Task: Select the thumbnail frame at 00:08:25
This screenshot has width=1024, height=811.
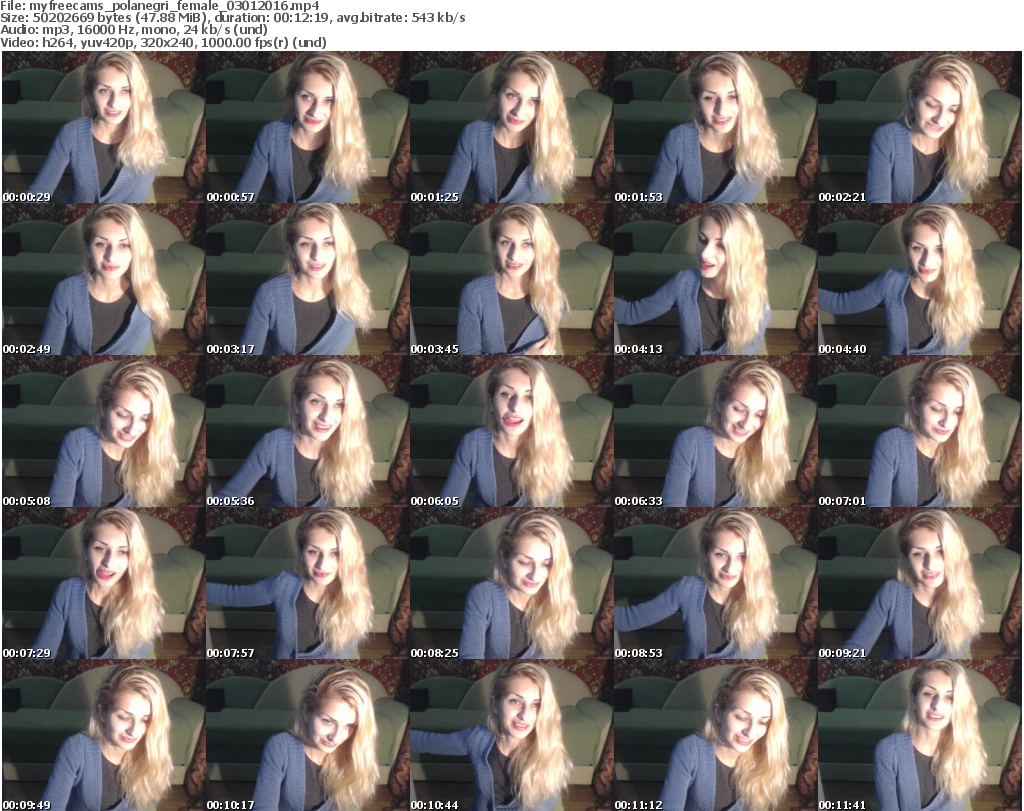Action: pos(511,584)
